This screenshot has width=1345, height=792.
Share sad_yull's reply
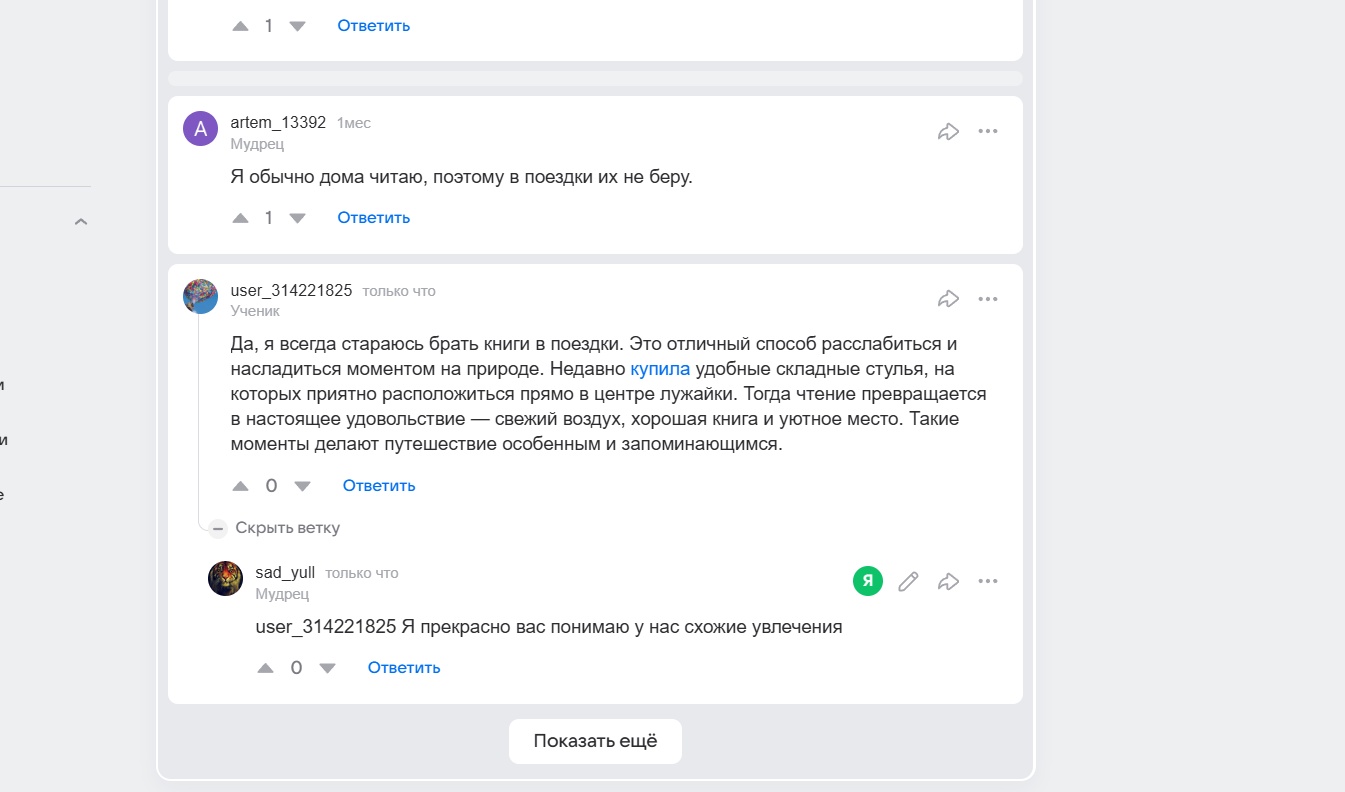click(948, 580)
